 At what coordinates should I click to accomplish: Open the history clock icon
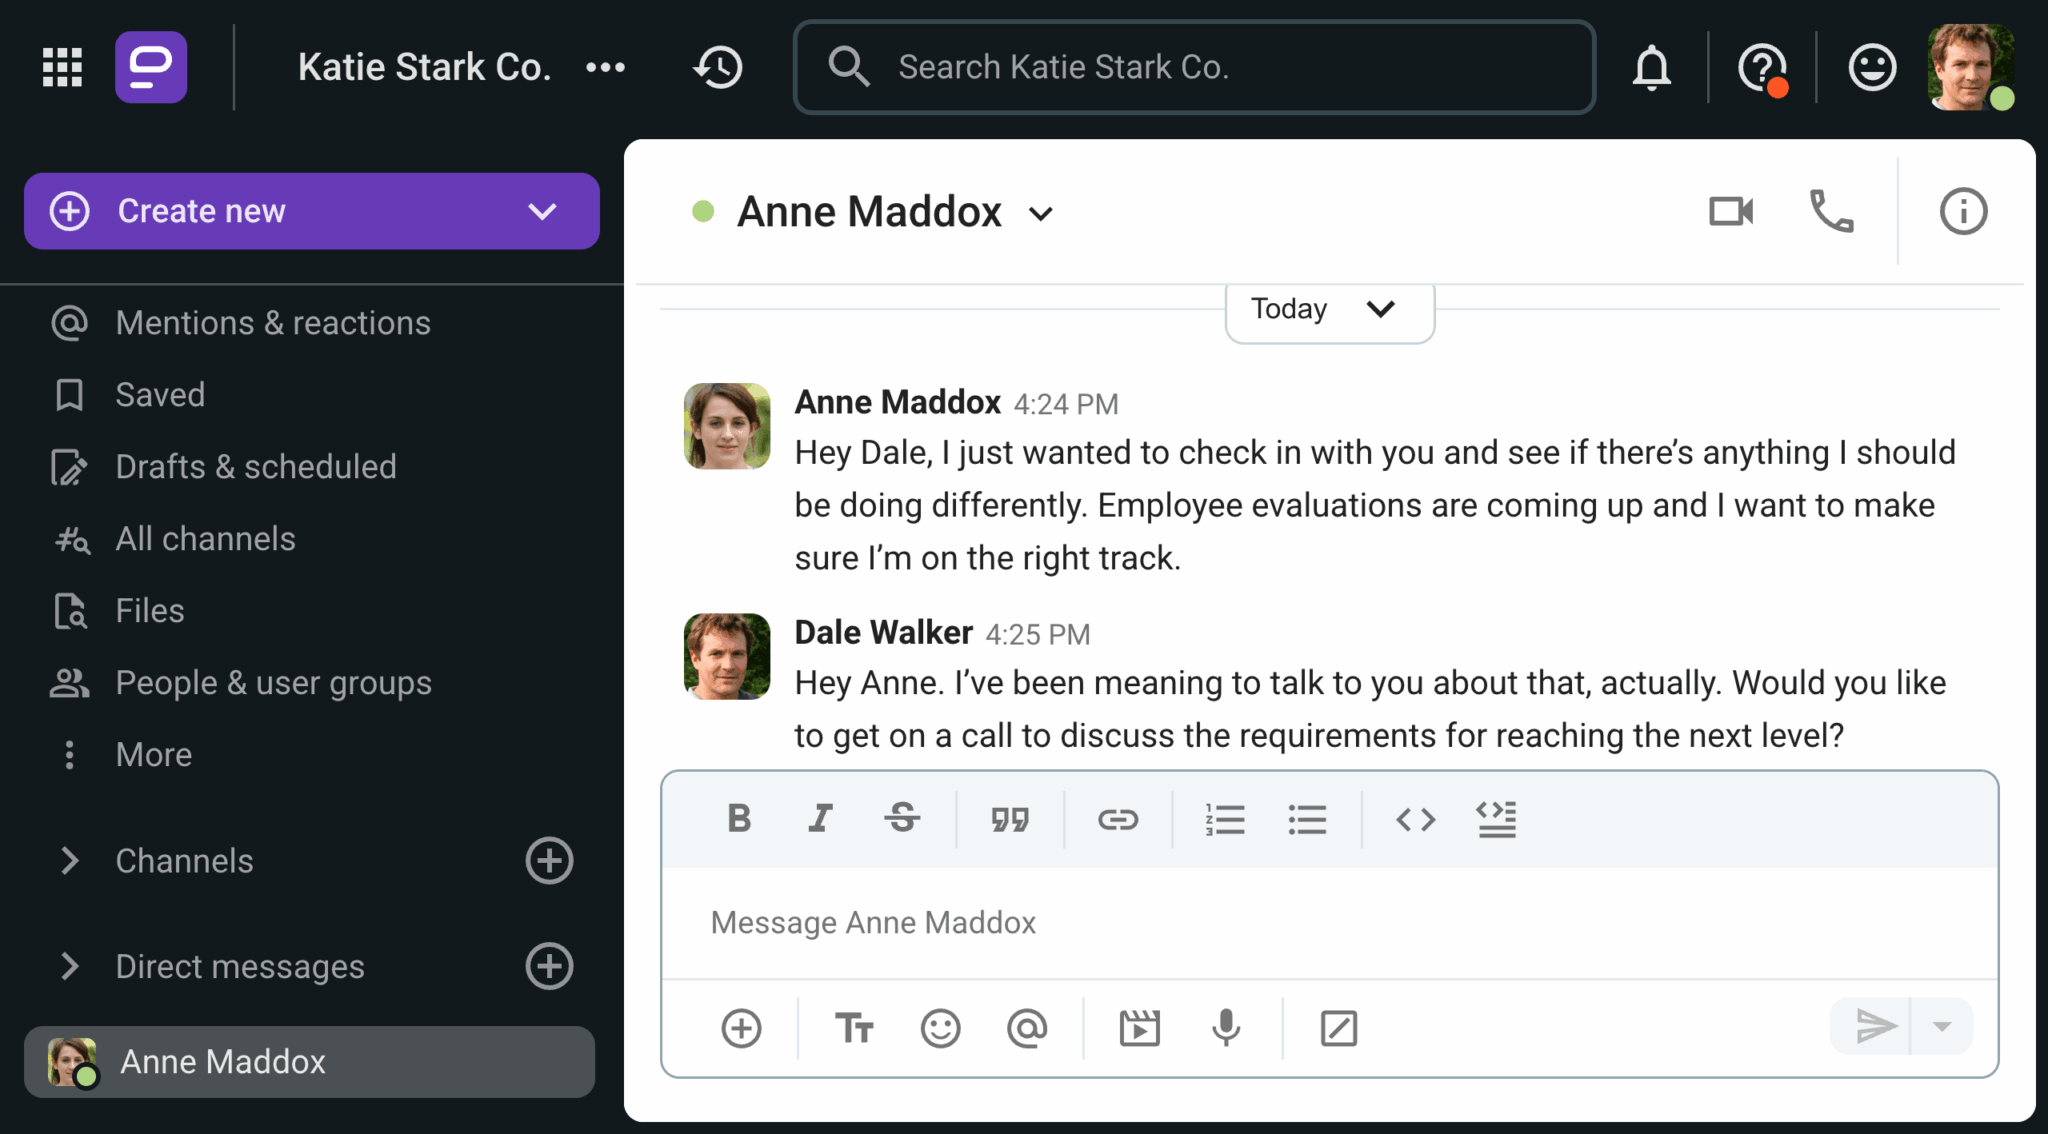pyautogui.click(x=718, y=68)
